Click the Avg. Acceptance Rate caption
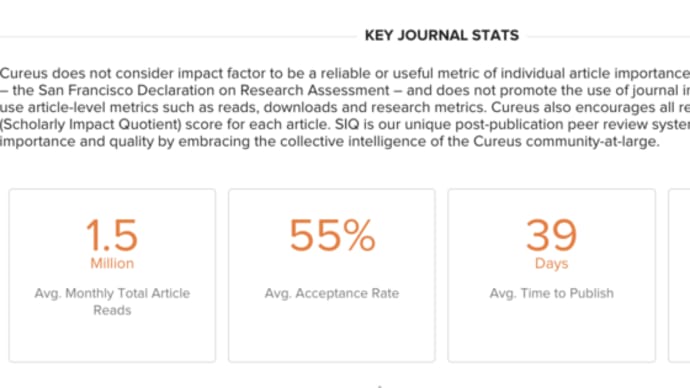 (332, 293)
